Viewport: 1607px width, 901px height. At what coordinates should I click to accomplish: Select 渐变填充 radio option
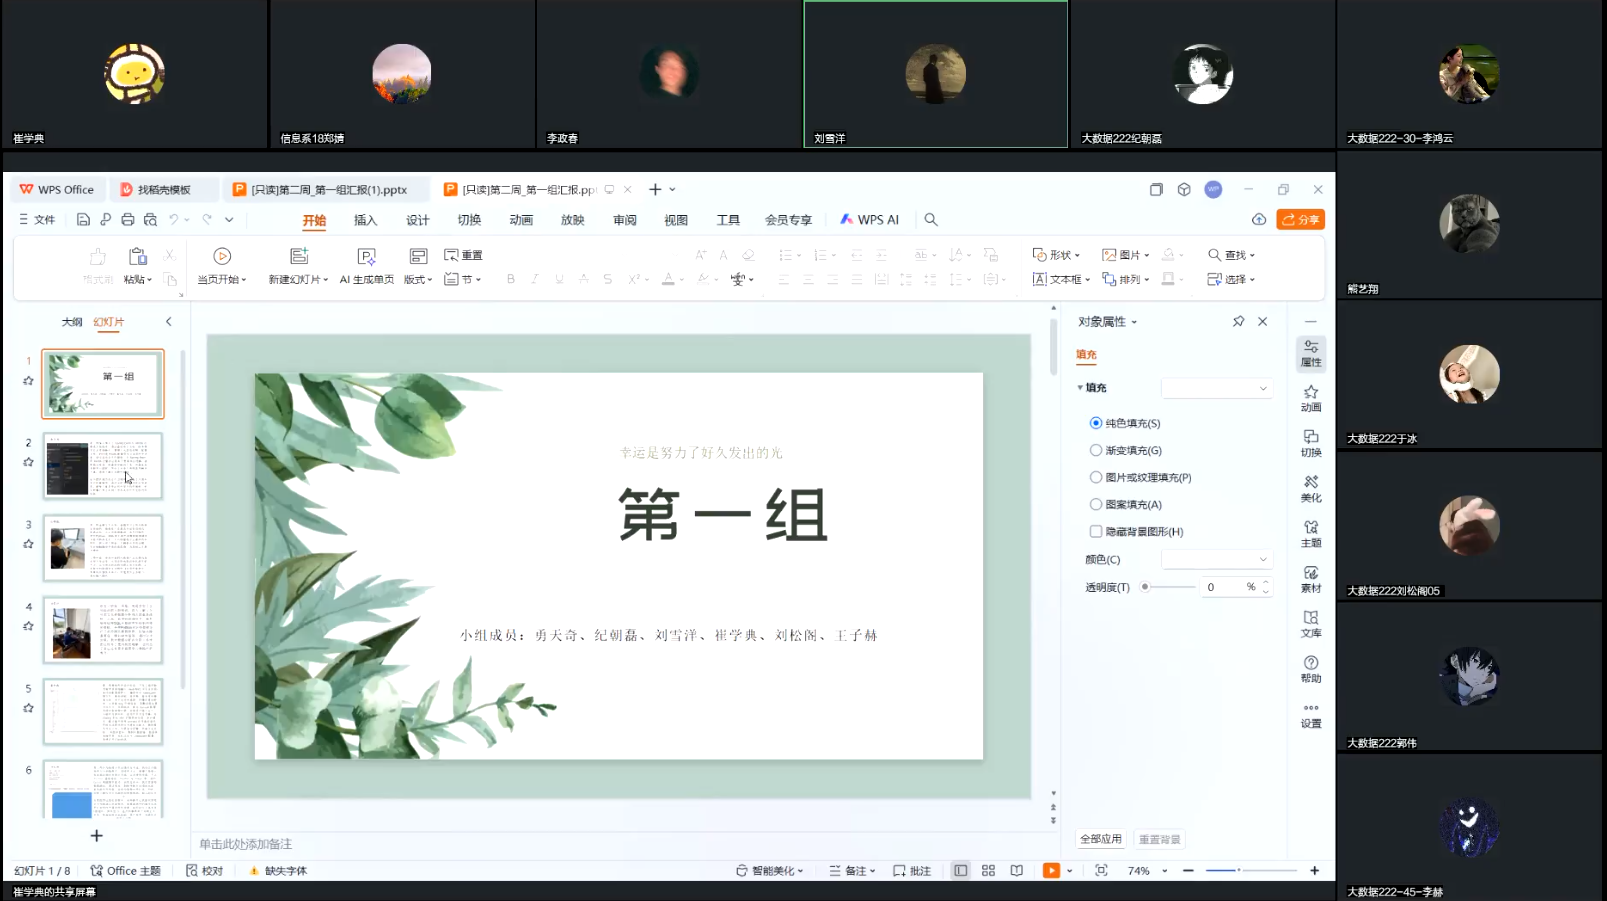[x=1096, y=451]
